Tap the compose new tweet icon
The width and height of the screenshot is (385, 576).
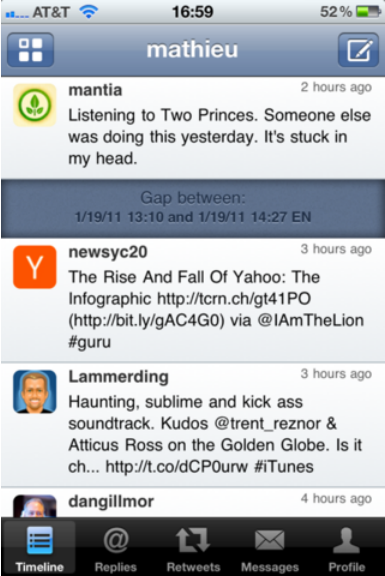coord(358,50)
